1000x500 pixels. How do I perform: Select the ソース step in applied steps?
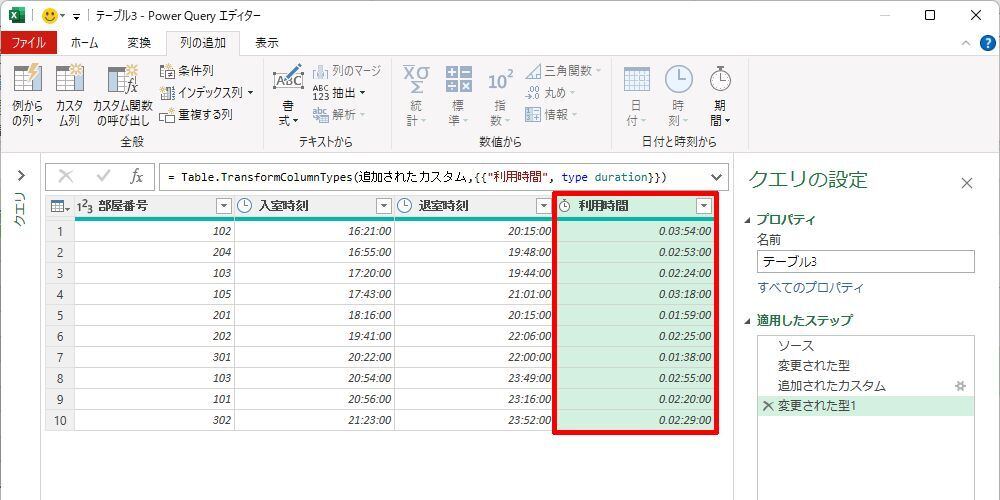(x=796, y=346)
